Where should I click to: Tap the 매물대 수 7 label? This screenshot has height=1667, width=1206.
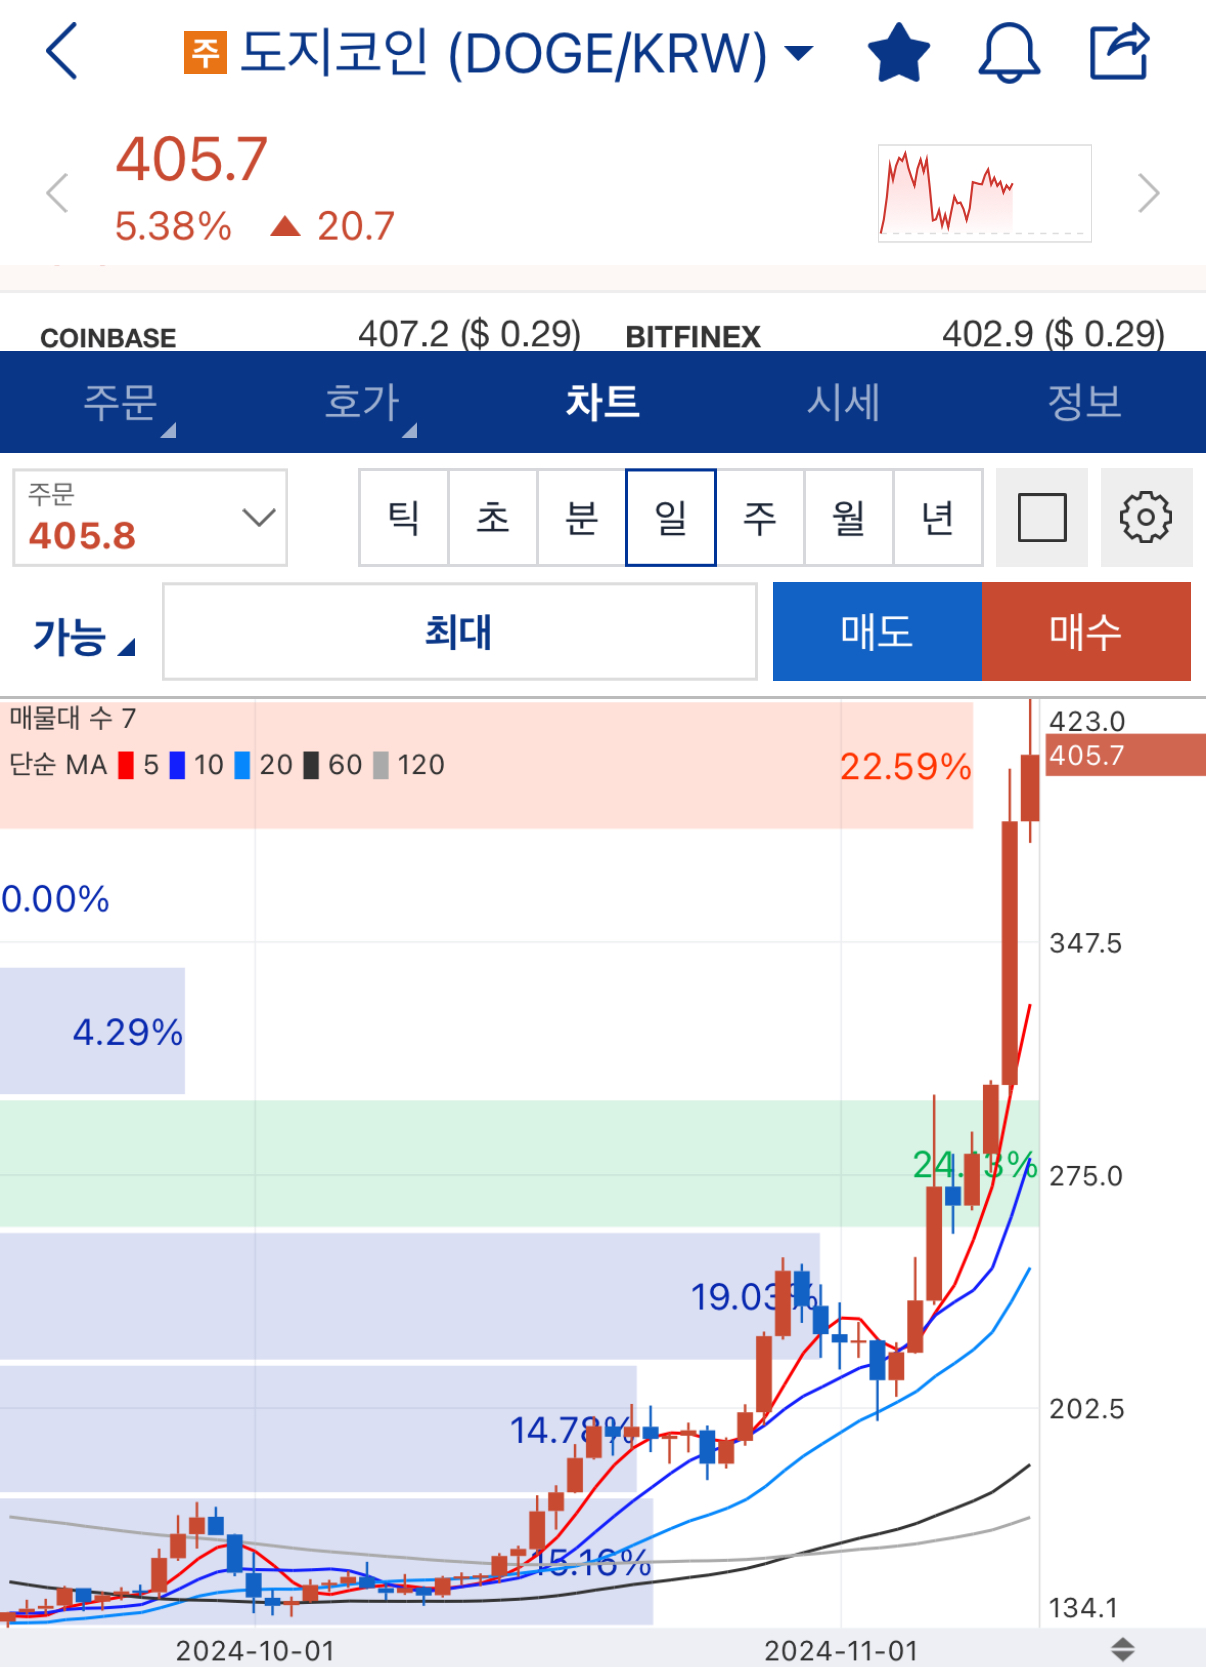click(x=73, y=718)
